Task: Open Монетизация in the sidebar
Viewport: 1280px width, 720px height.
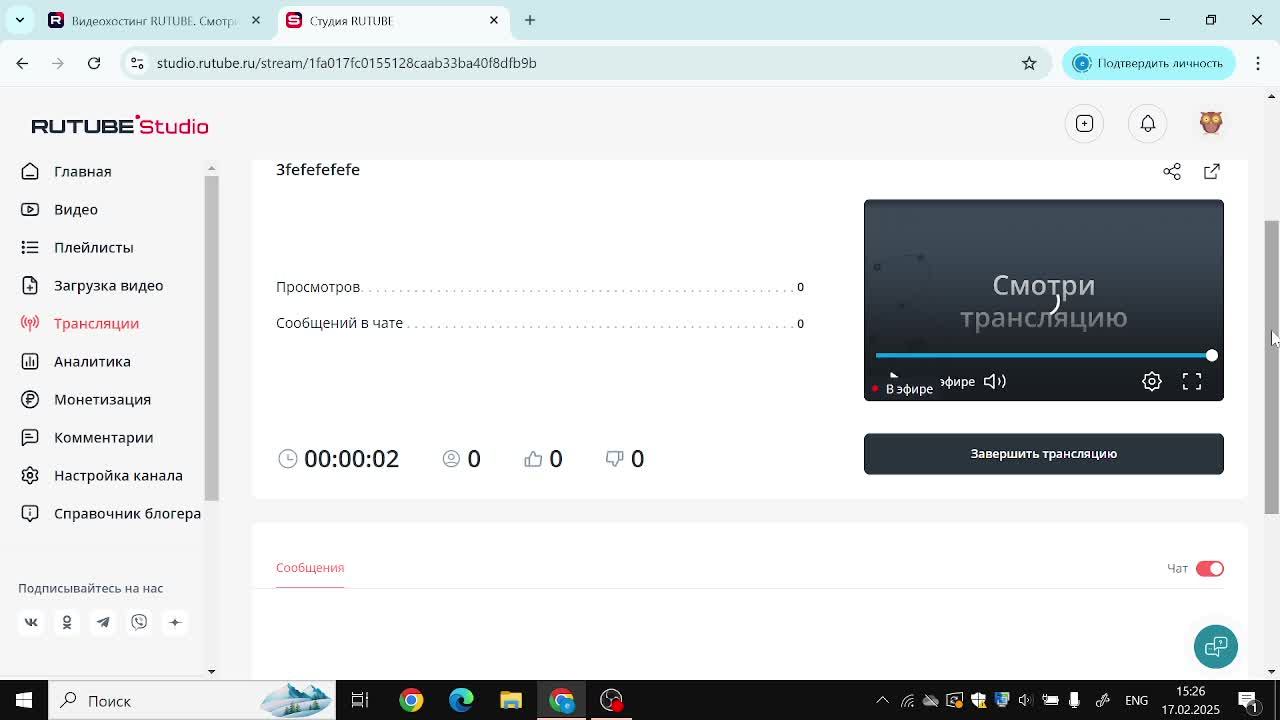Action: 102,399
